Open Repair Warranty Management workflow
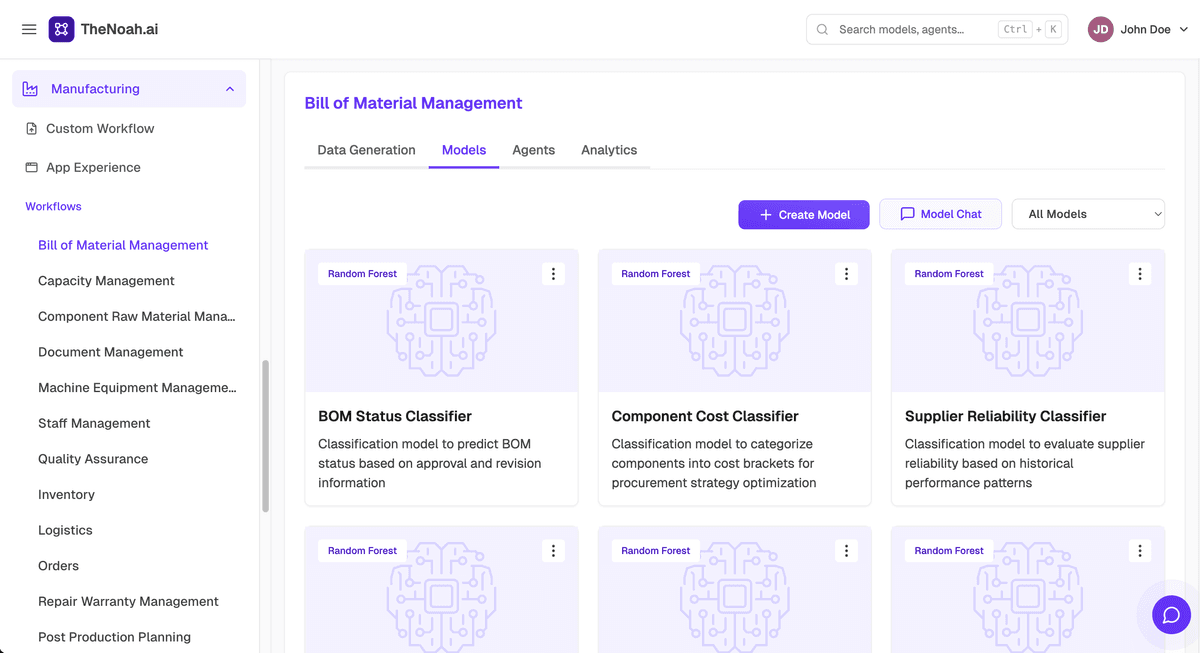The image size is (1200, 653). [x=128, y=601]
